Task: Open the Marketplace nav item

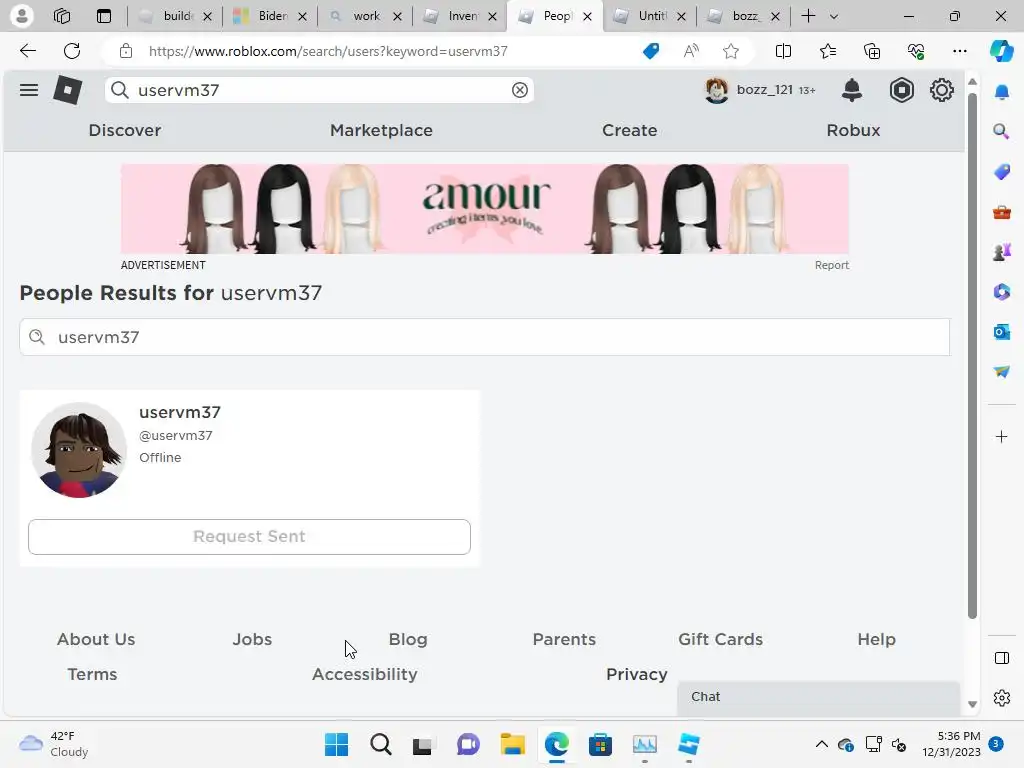Action: coord(381,130)
